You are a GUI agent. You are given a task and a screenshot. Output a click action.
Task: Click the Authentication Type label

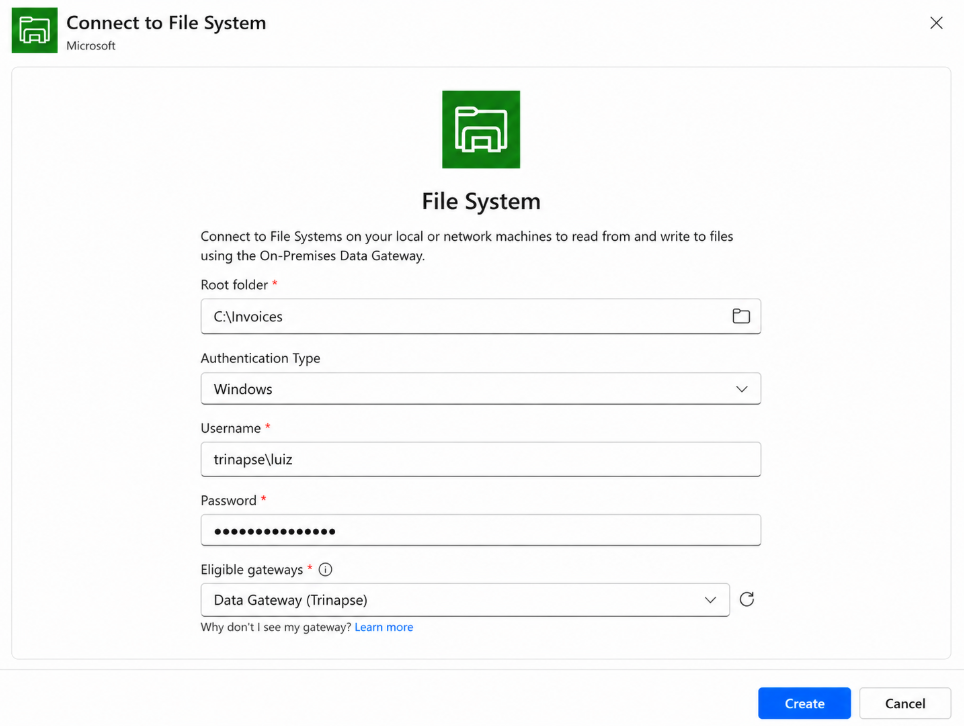pyautogui.click(x=260, y=358)
